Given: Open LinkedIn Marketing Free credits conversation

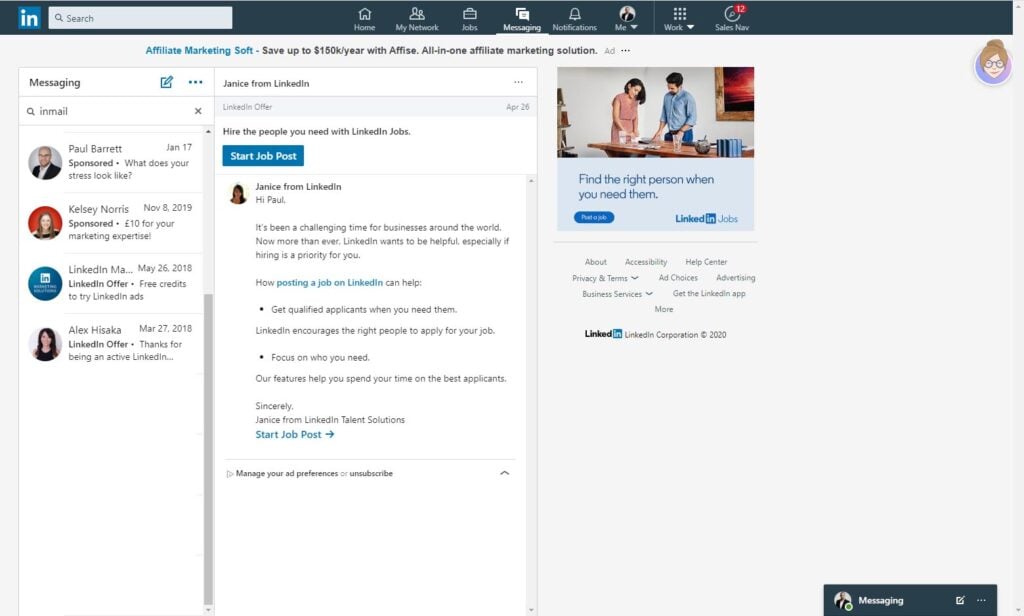Looking at the screenshot, I should click(112, 283).
